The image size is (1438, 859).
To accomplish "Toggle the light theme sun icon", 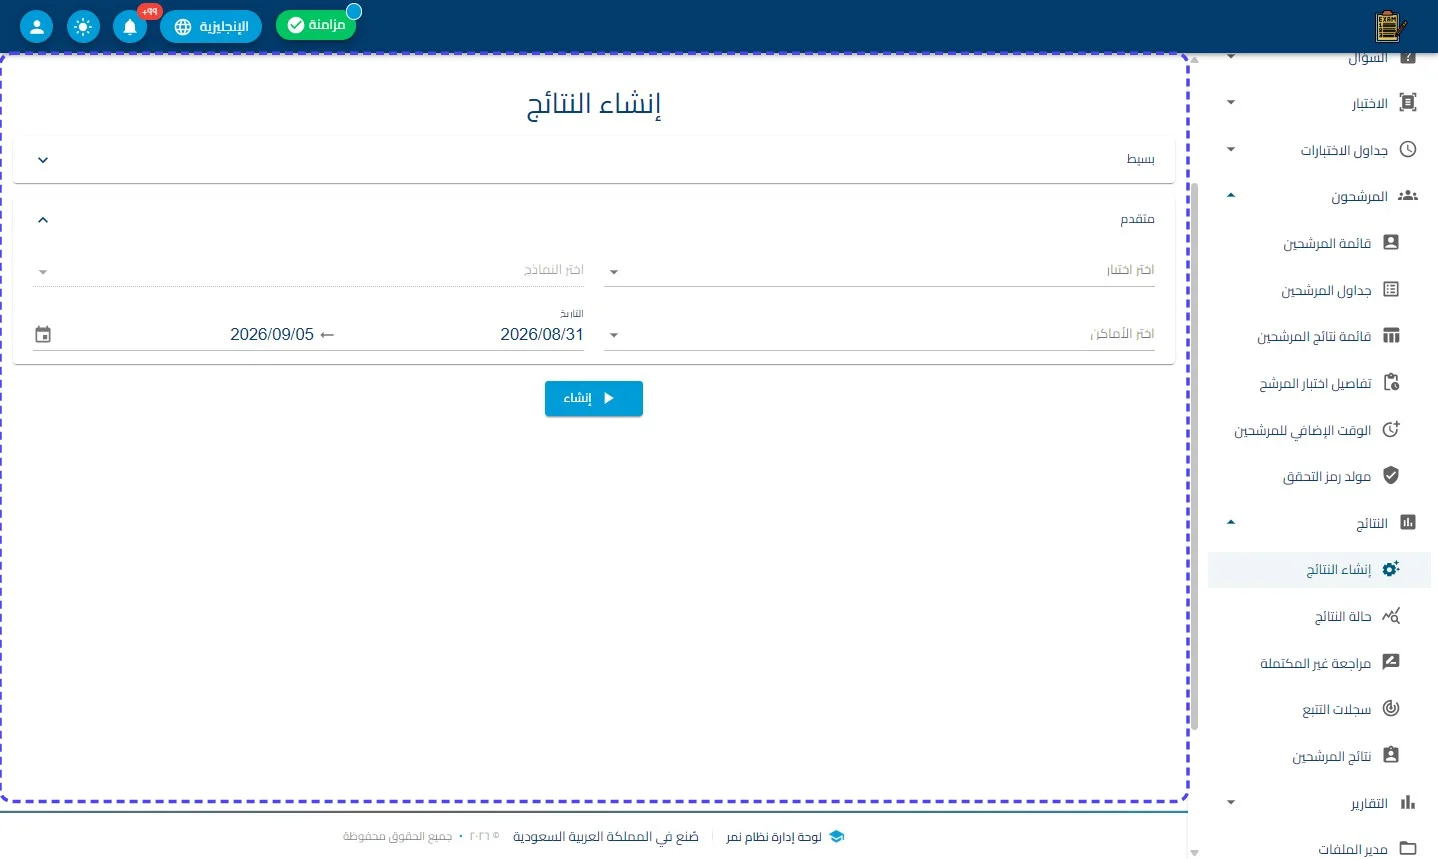I will pos(83,26).
